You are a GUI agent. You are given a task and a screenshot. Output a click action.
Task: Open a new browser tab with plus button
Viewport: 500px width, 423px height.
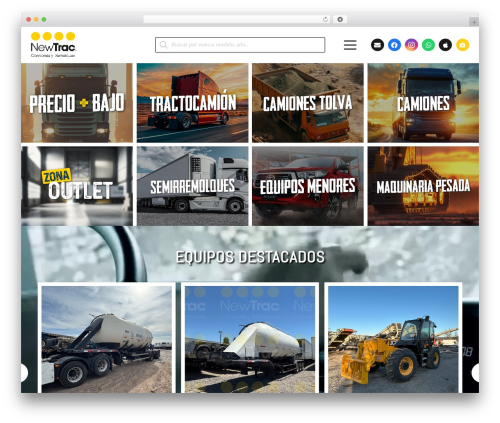(474, 22)
